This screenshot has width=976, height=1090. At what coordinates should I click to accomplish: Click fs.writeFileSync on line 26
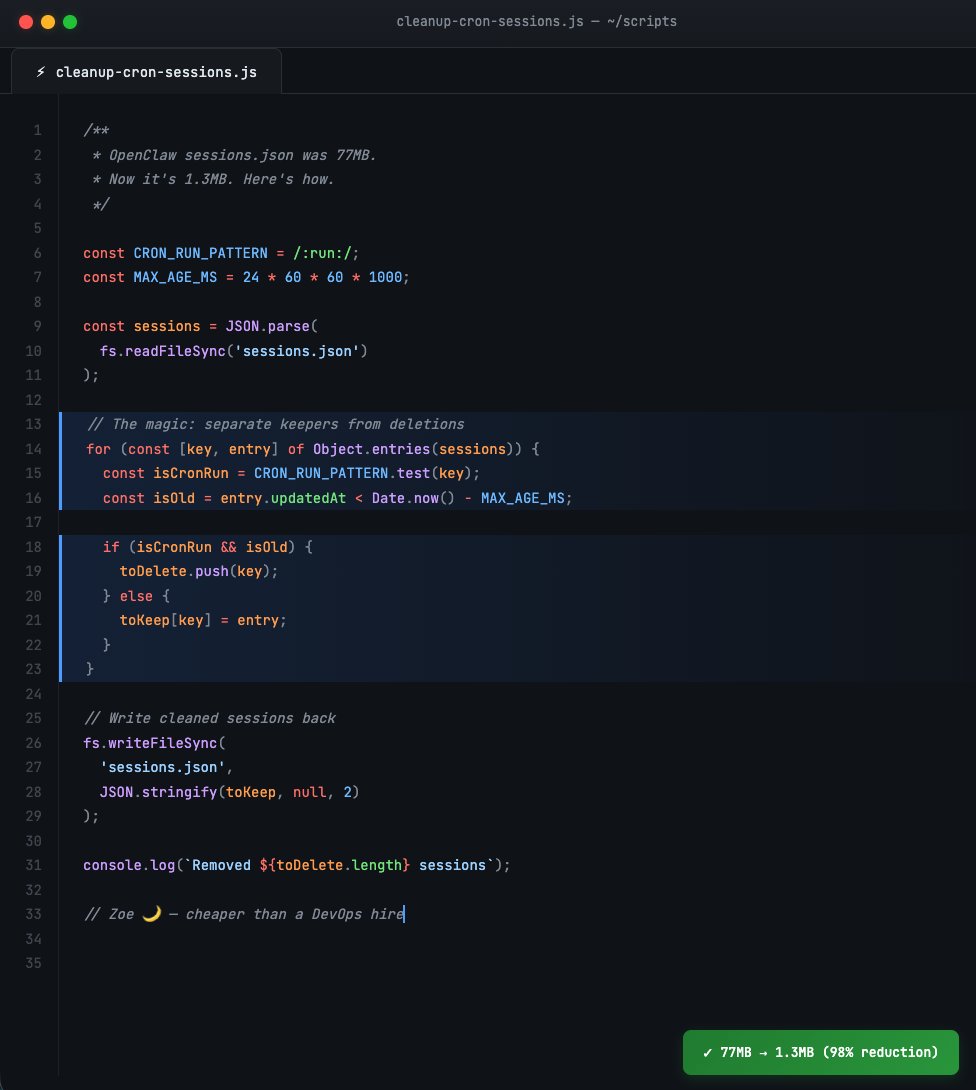click(150, 743)
